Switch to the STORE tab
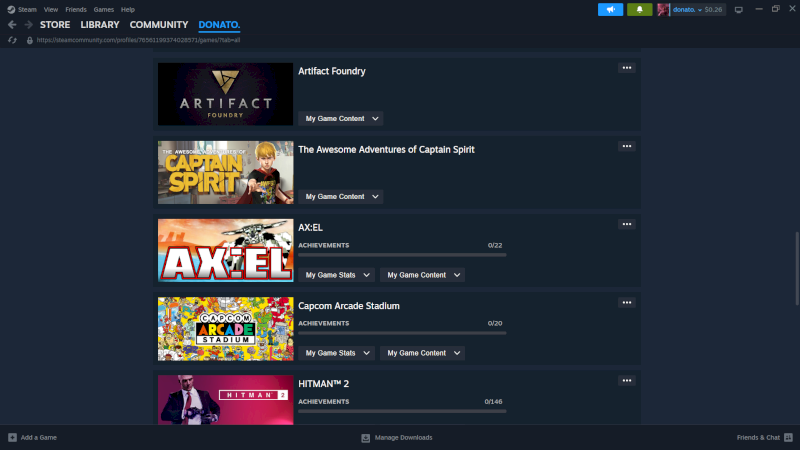The image size is (800, 450). point(55,24)
